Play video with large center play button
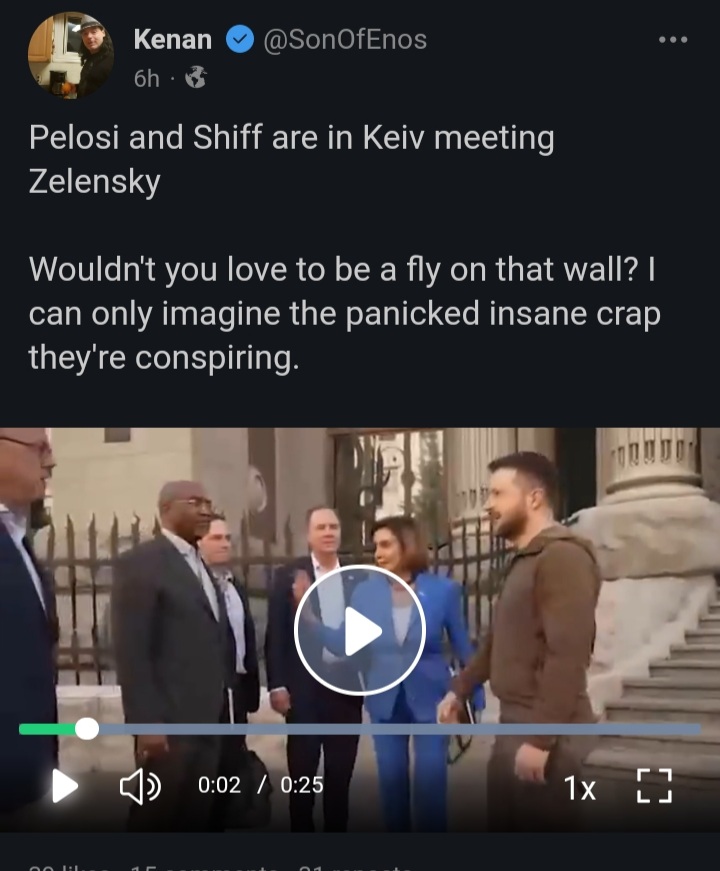Image resolution: width=720 pixels, height=871 pixels. [x=360, y=631]
